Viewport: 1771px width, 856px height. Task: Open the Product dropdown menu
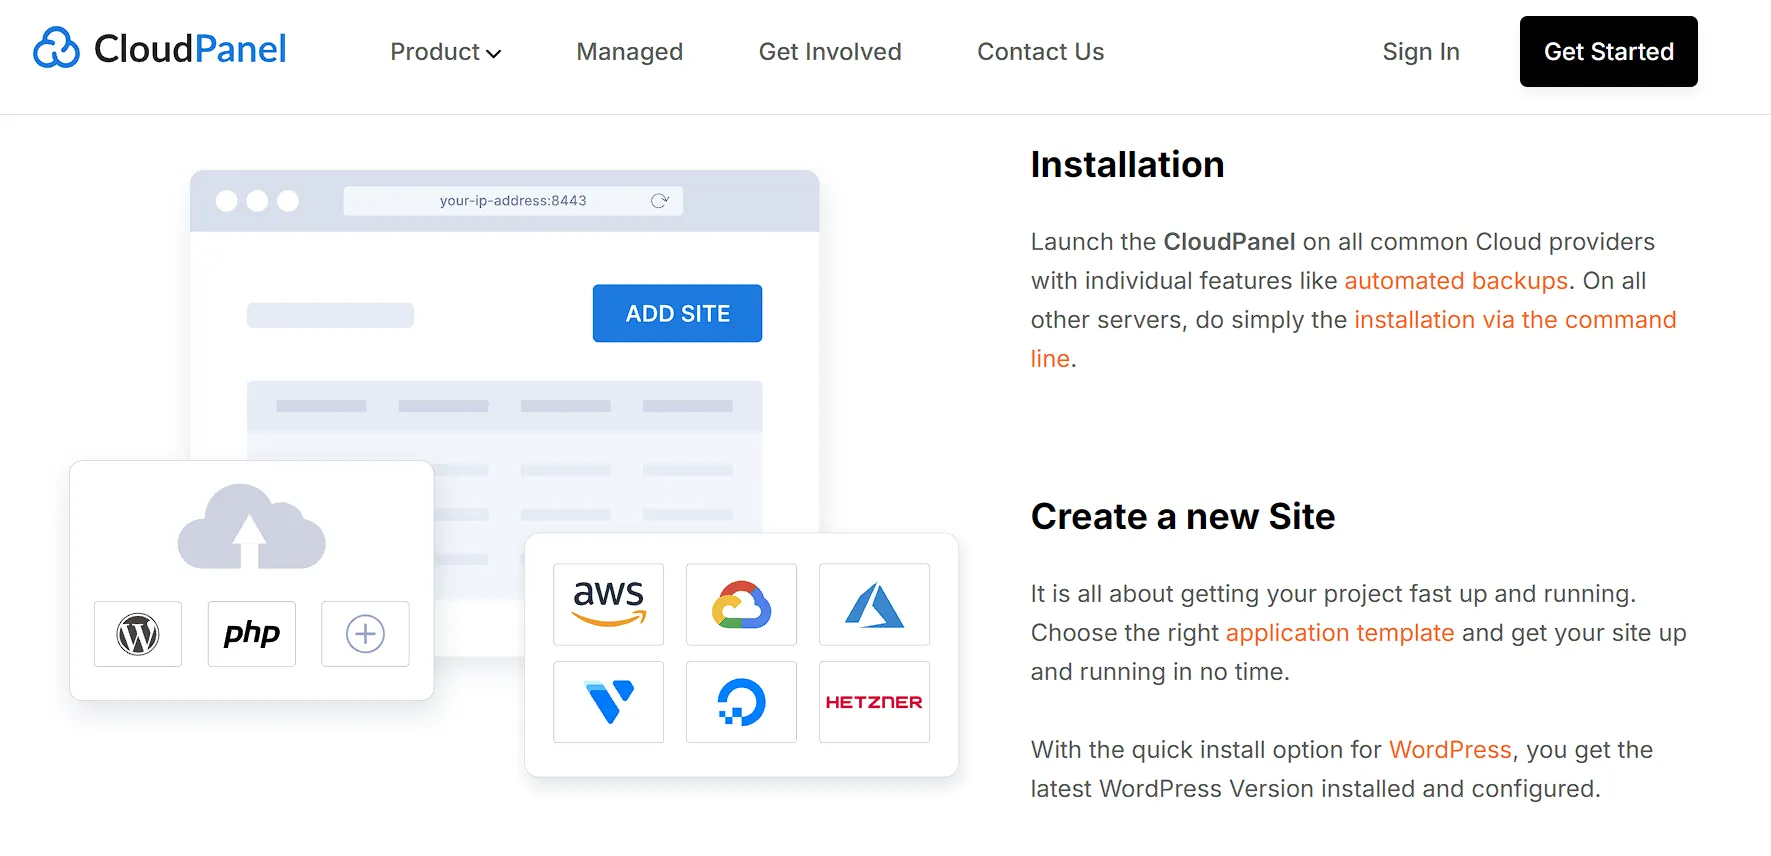pos(445,52)
